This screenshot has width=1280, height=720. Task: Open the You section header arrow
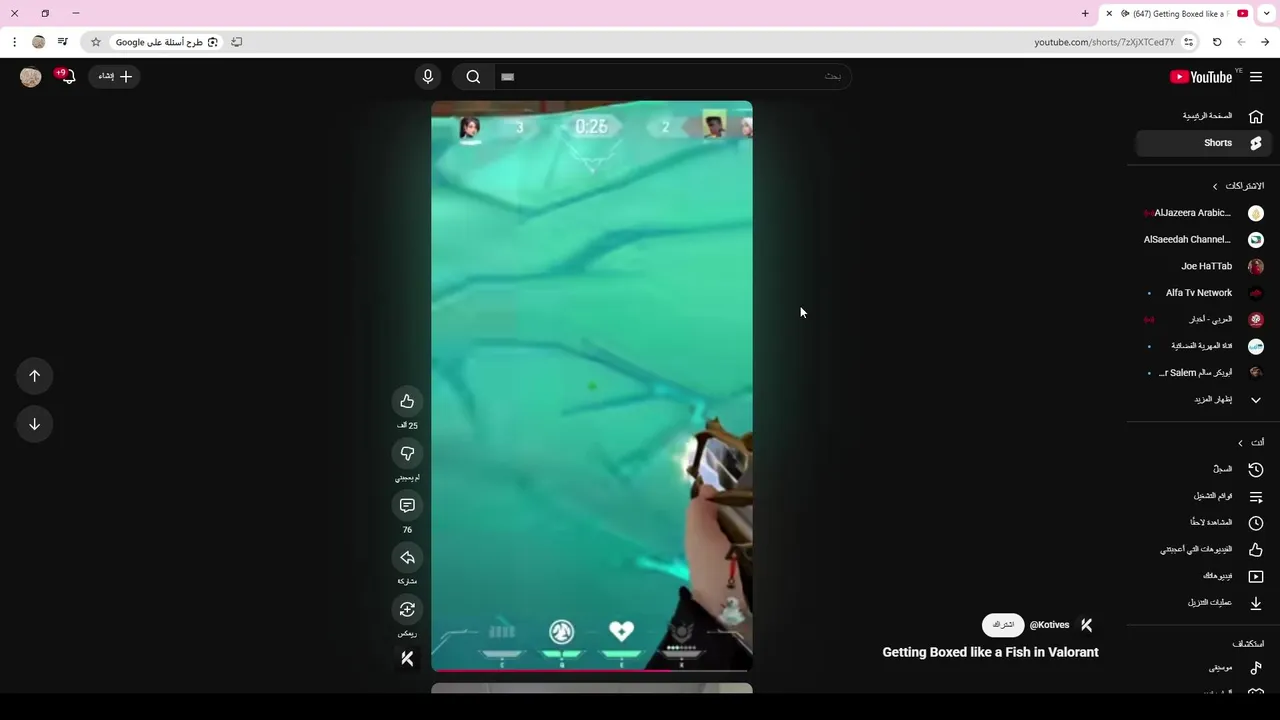[1240, 443]
